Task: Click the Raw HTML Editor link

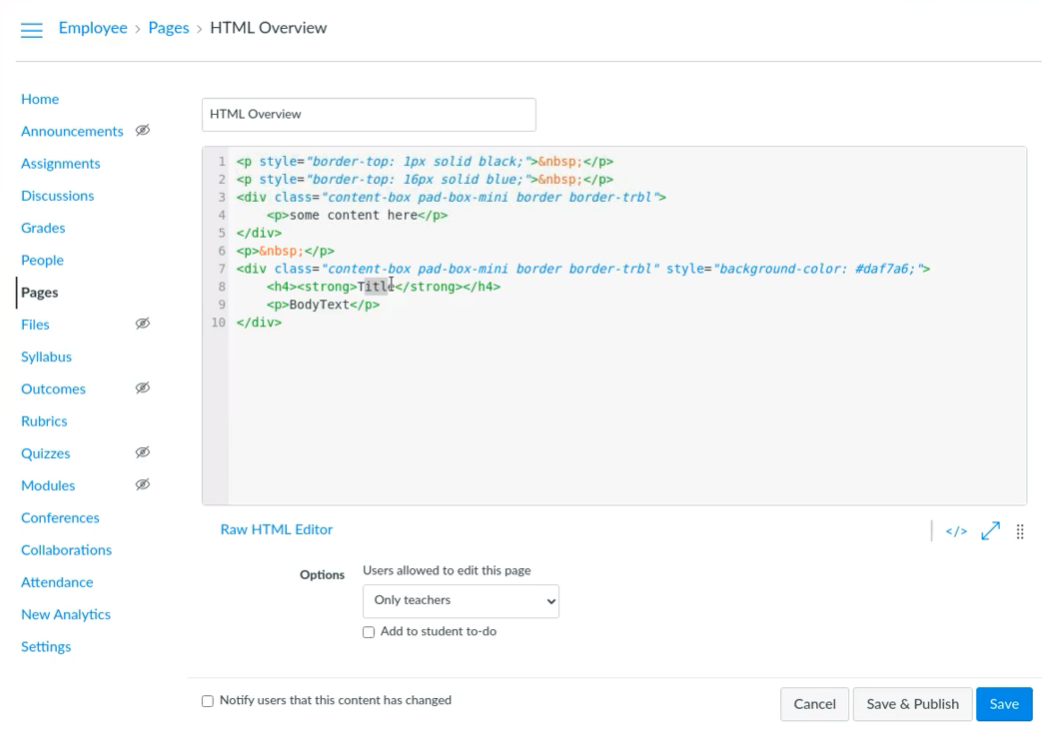Action: pyautogui.click(x=276, y=529)
